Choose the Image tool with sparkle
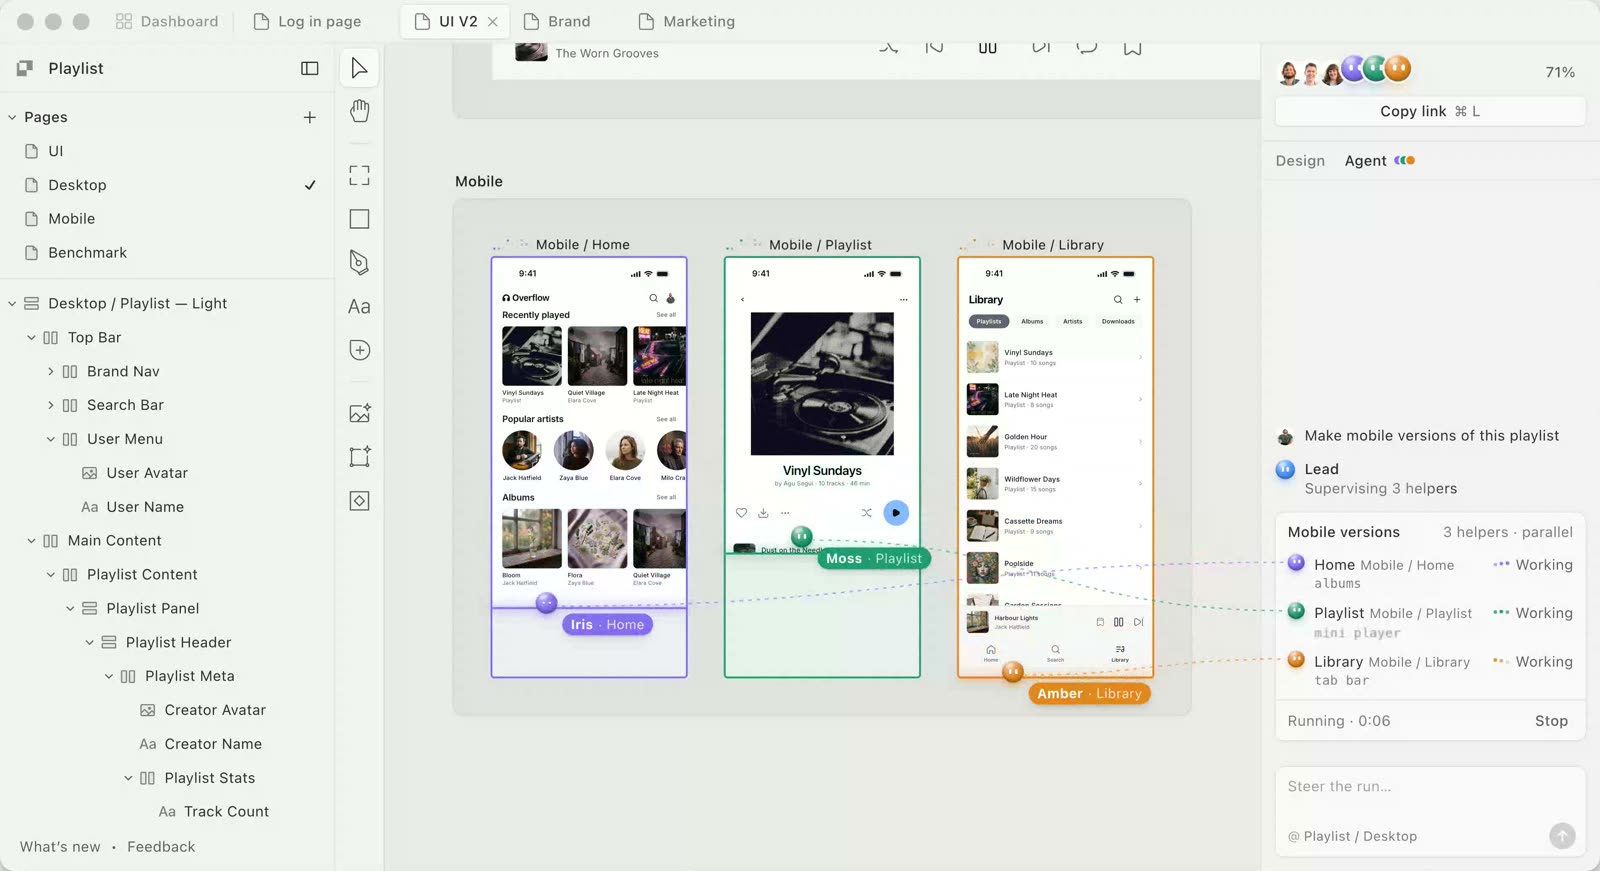This screenshot has height=871, width=1600. 360,413
